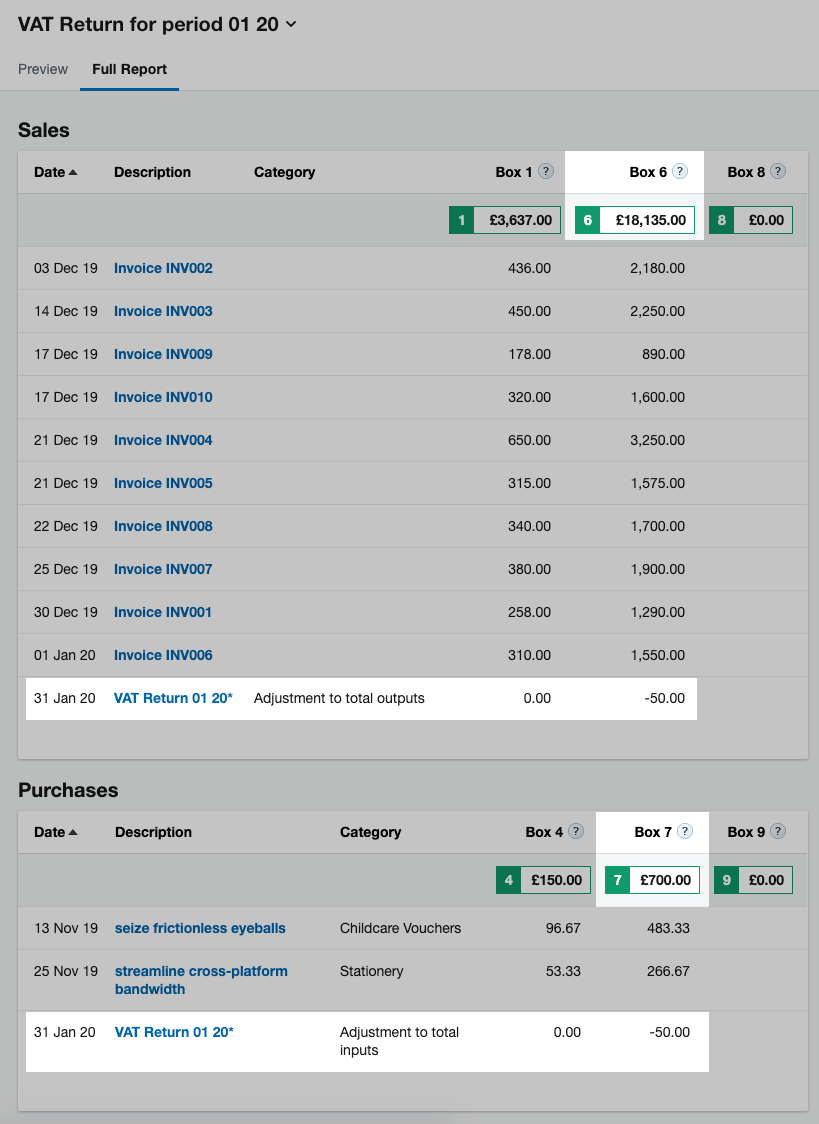The width and height of the screenshot is (819, 1124).
Task: Click the Box 9 question mark icon
Action: [778, 832]
